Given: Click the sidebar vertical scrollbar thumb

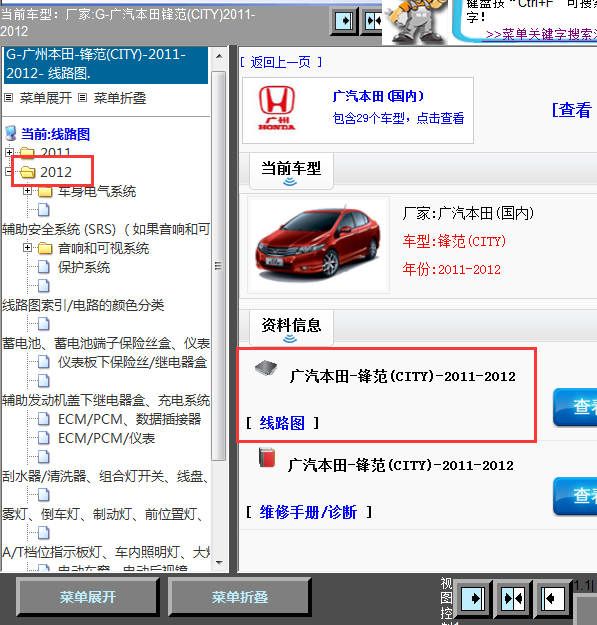Looking at the screenshot, I should (x=218, y=266).
